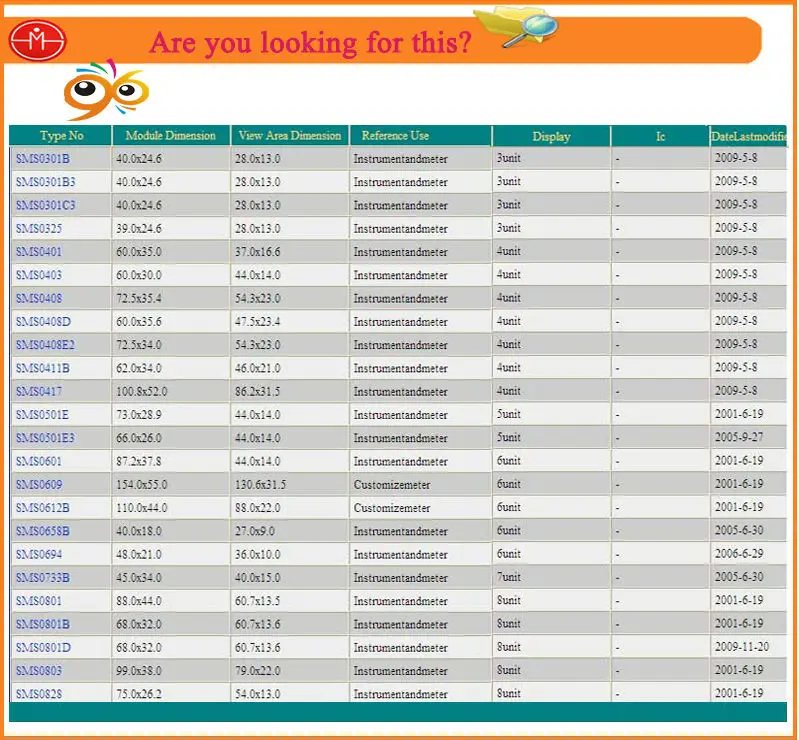Click the Reference Use column header
Screen dimensions: 799x740
(x=395, y=136)
